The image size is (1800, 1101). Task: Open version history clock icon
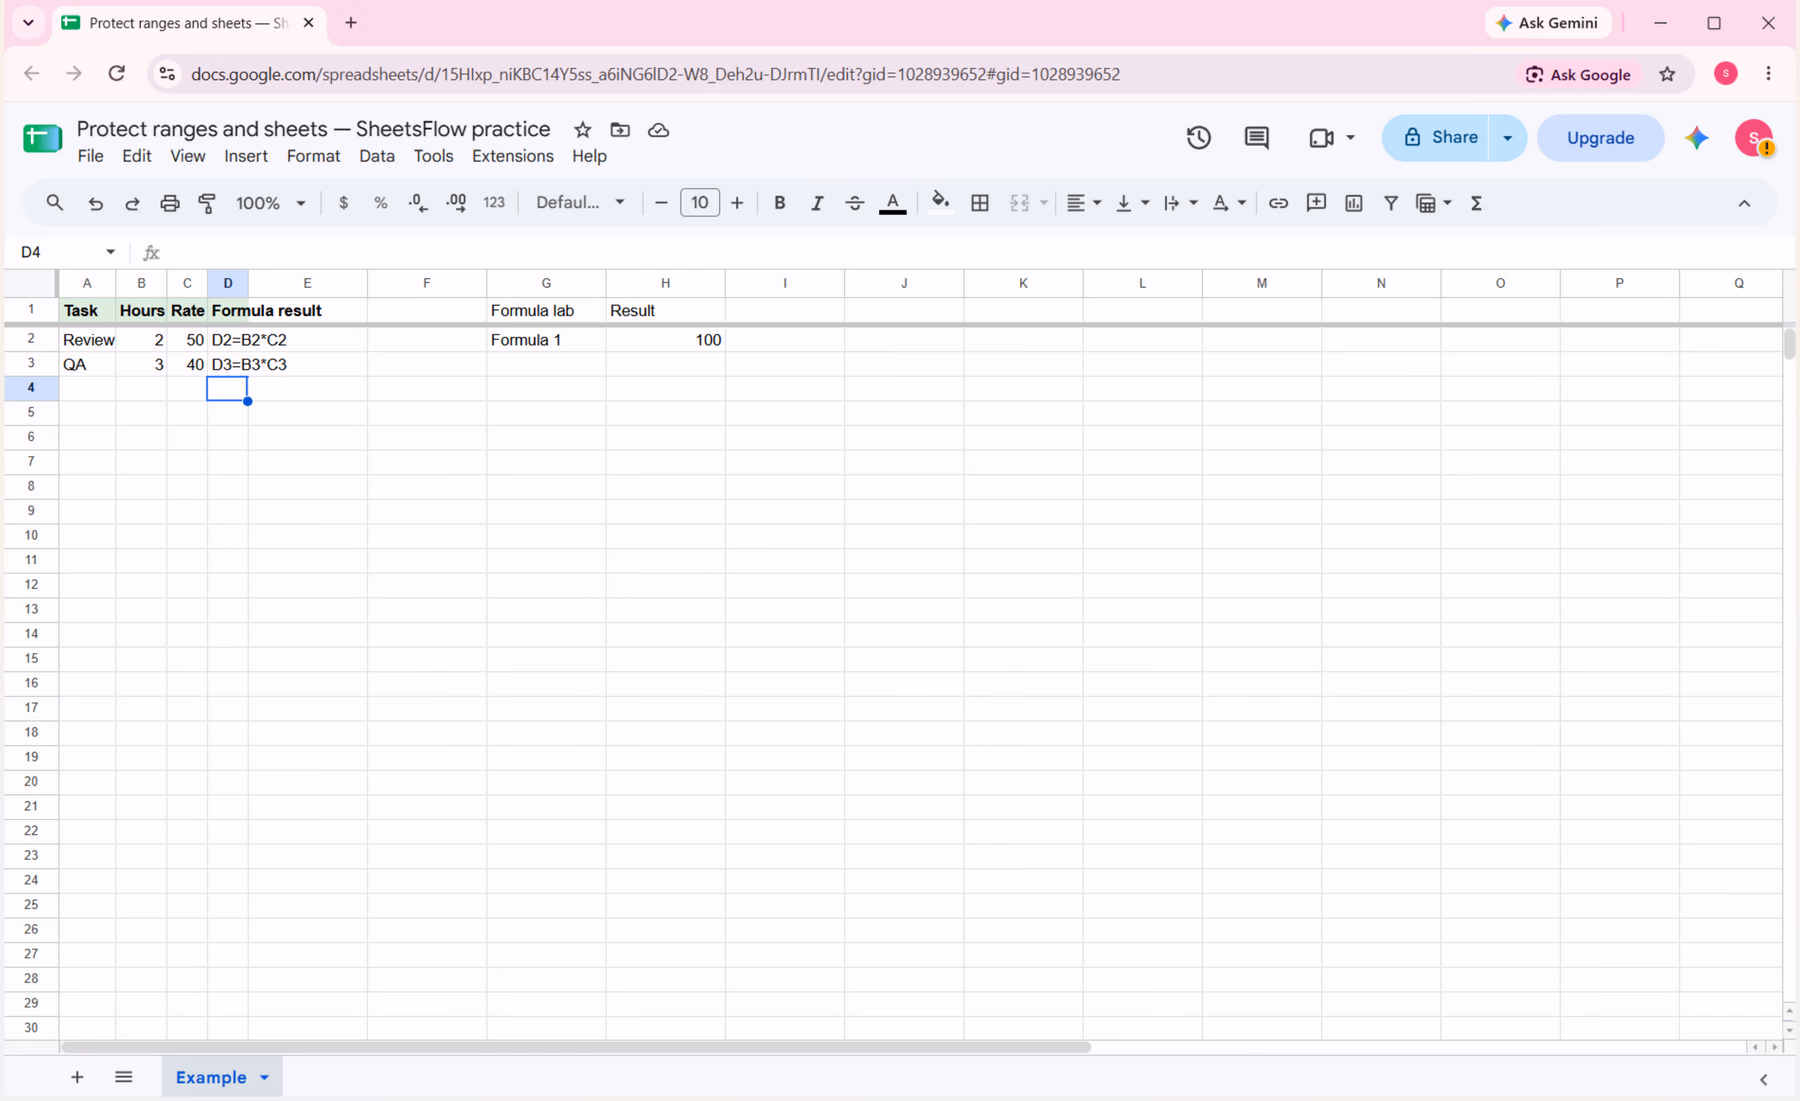point(1199,138)
